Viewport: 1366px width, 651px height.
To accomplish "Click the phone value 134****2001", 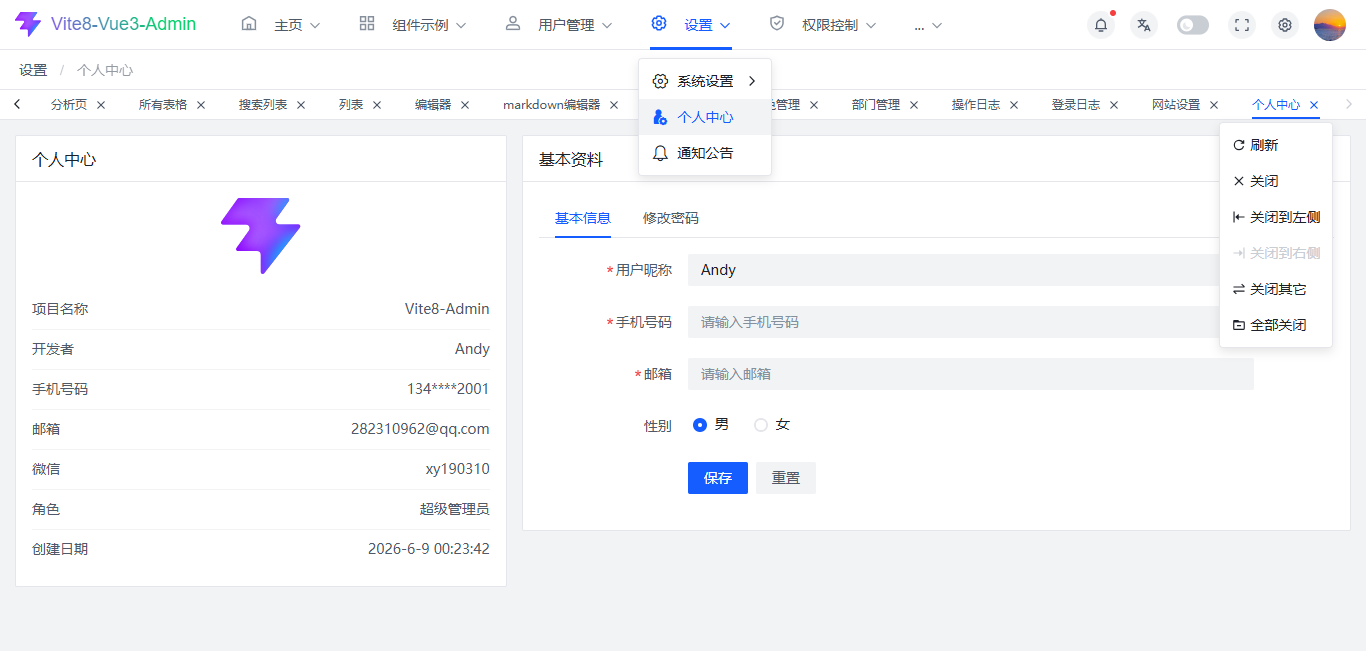I will pos(448,389).
